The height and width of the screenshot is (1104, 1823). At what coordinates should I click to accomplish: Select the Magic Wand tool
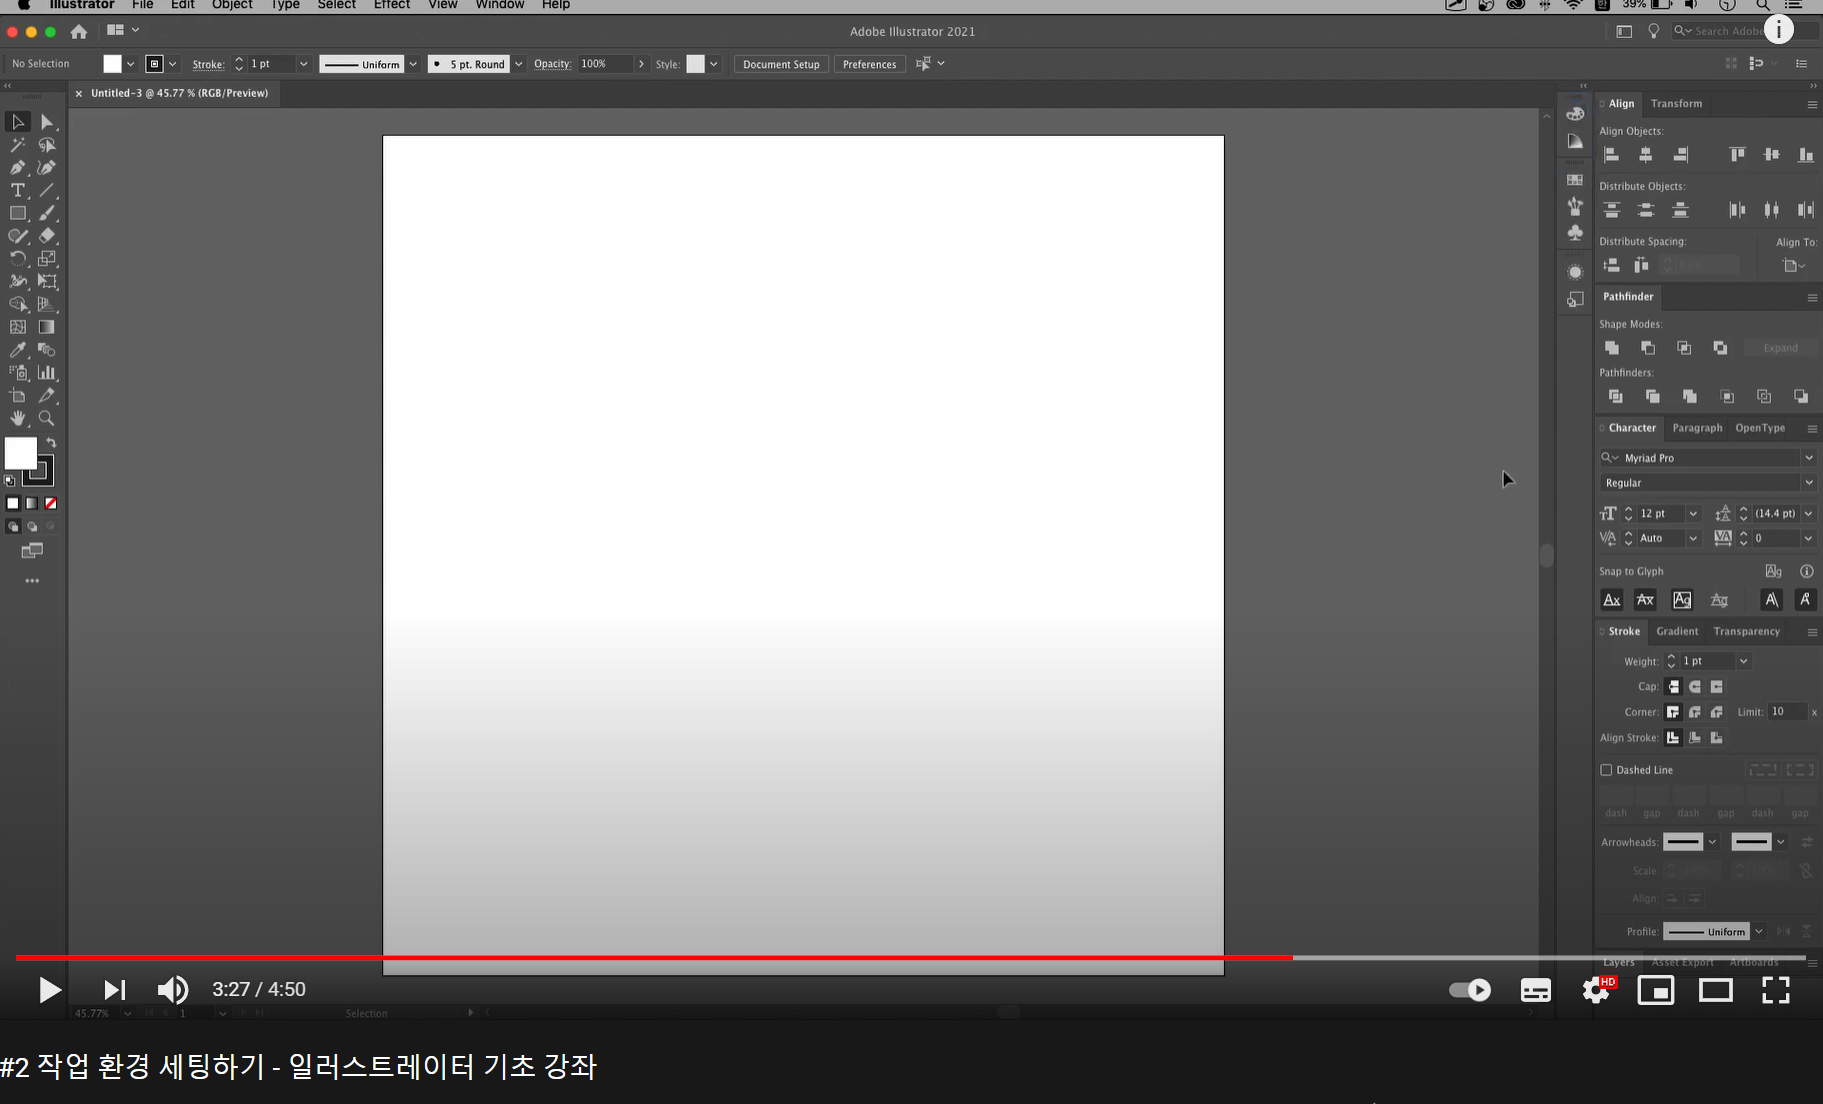click(x=18, y=145)
